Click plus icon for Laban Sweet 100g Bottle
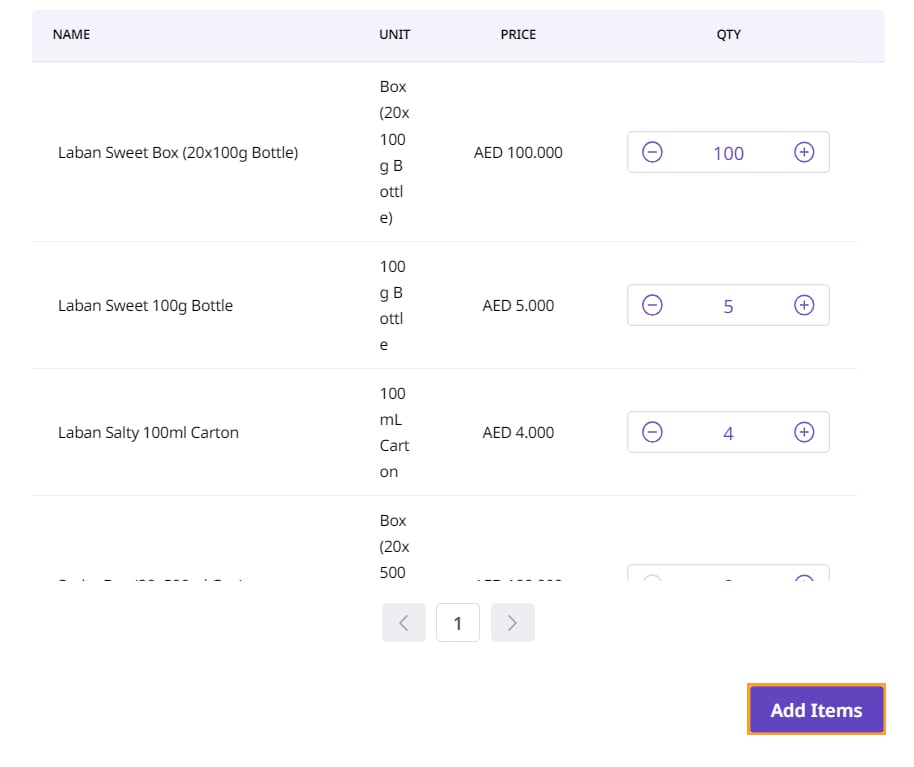Image resolution: width=914 pixels, height=767 pixels. 804,306
